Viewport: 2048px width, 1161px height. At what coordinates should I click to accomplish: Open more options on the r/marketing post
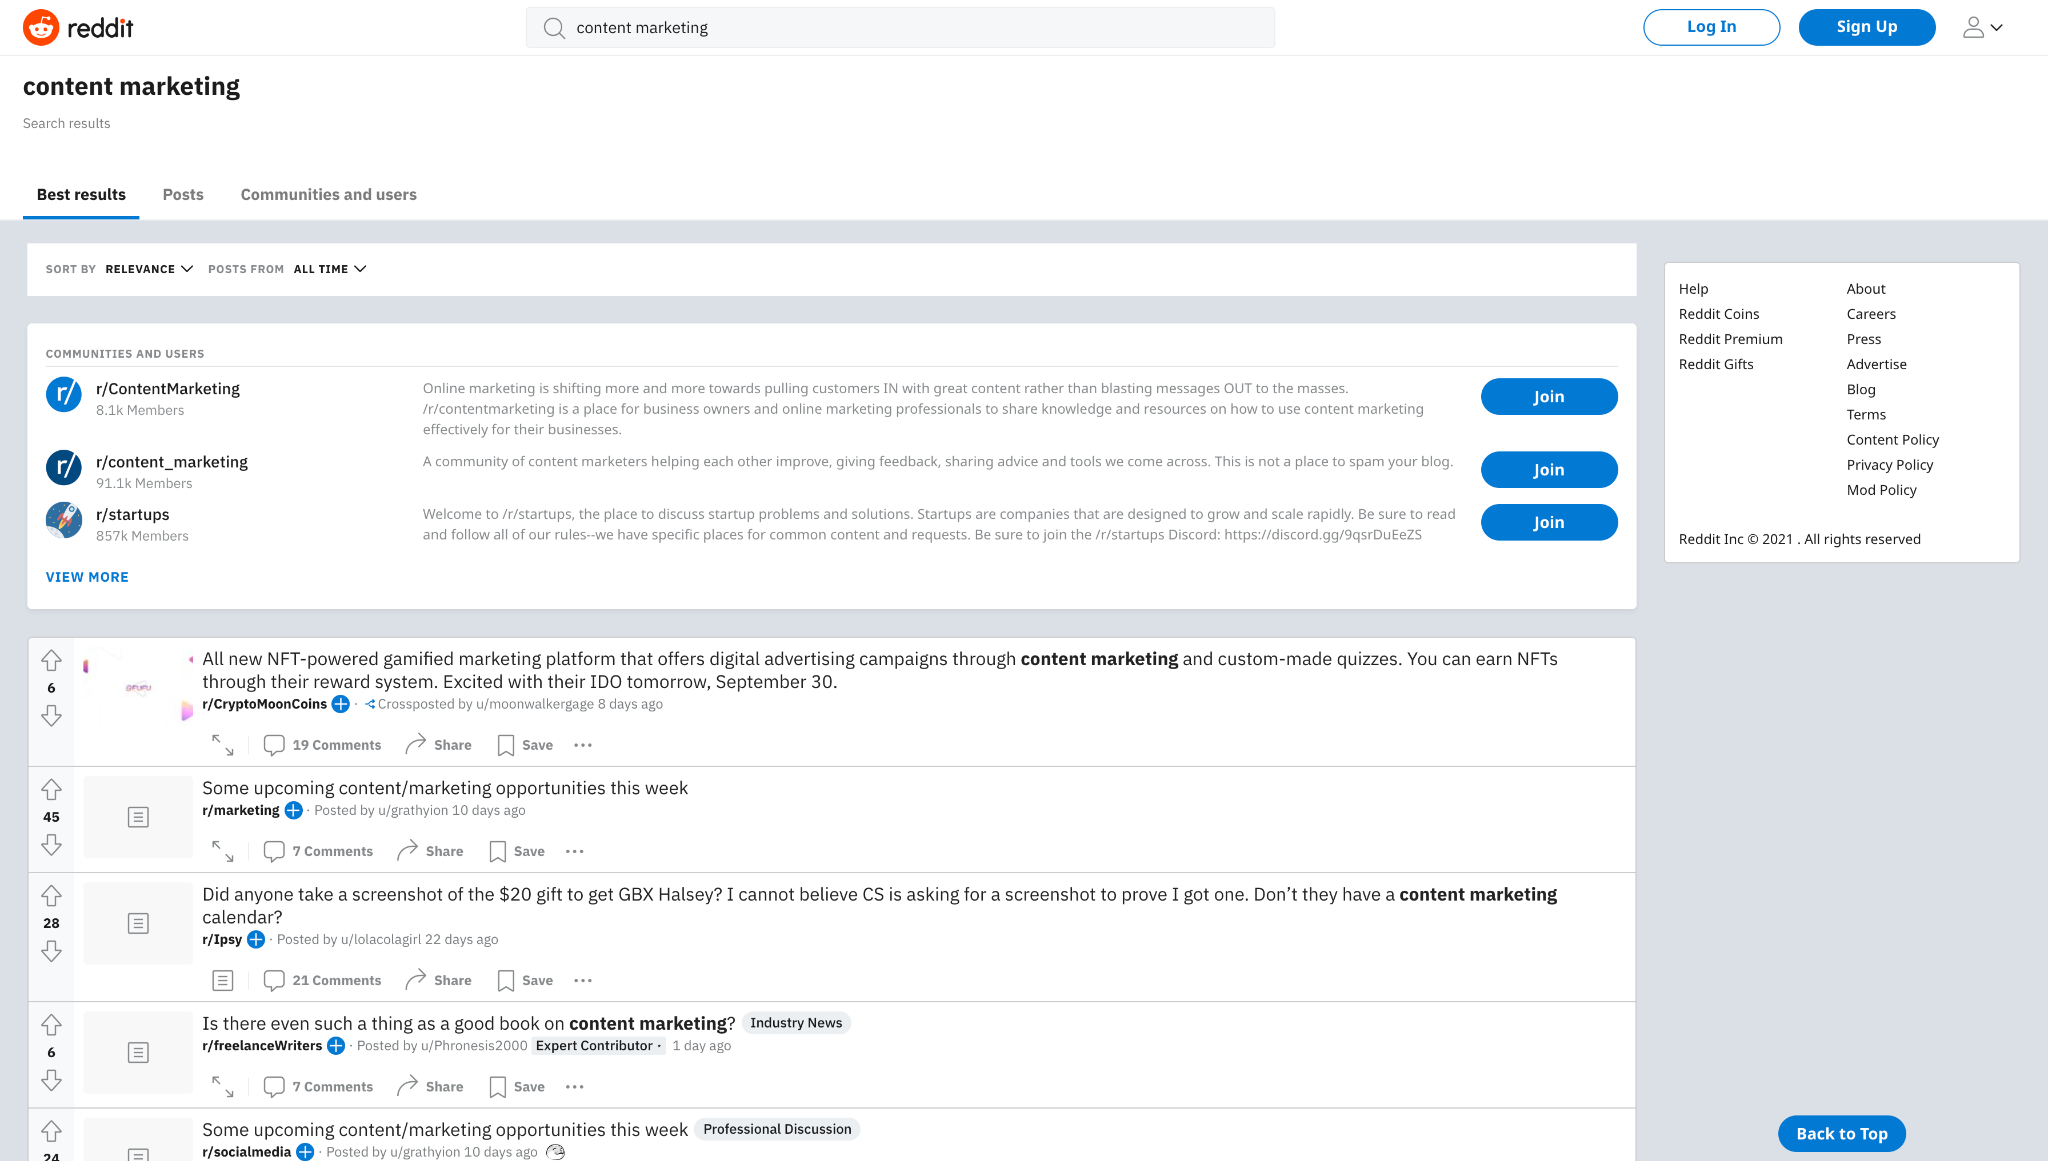tap(575, 851)
